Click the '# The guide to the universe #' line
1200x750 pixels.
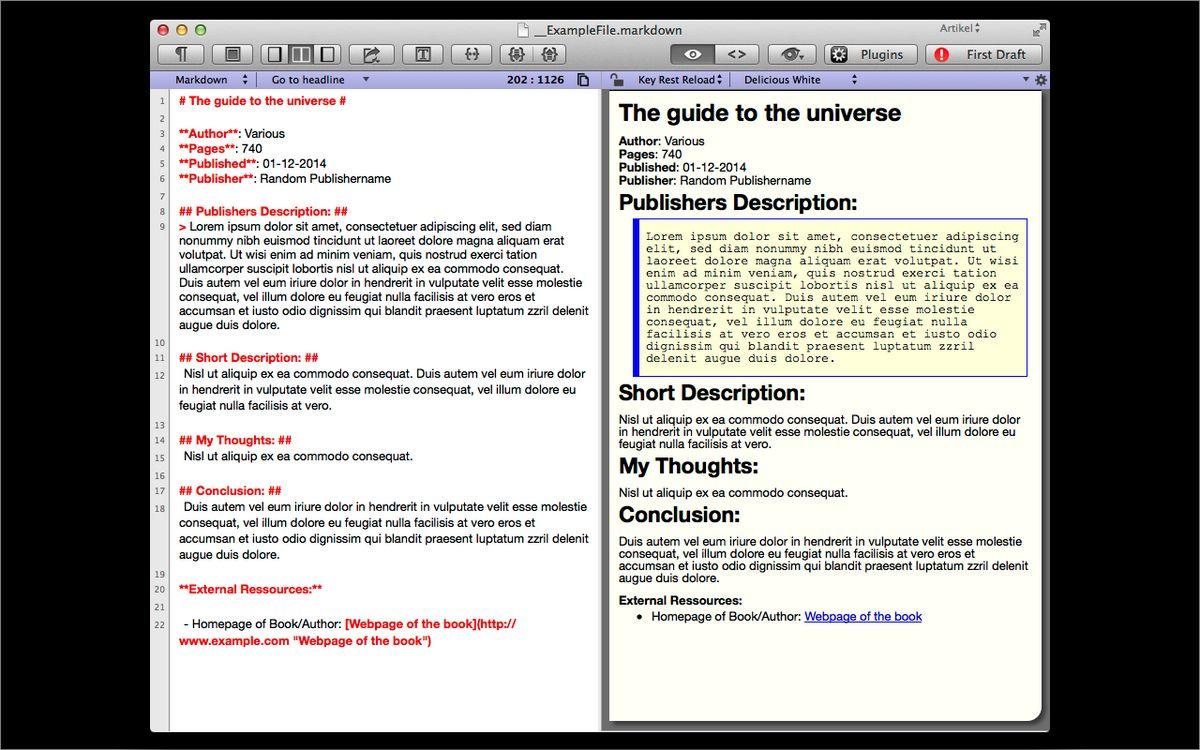tap(263, 101)
